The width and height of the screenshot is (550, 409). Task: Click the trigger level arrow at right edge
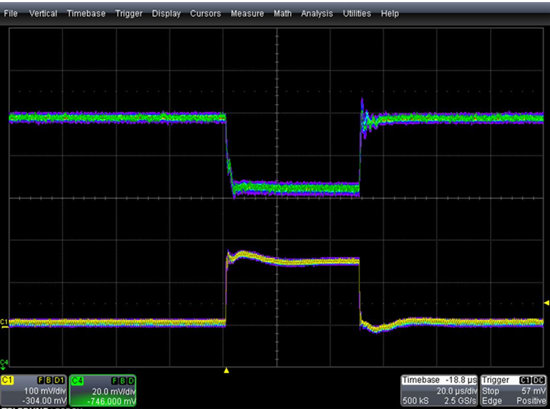tap(546, 303)
